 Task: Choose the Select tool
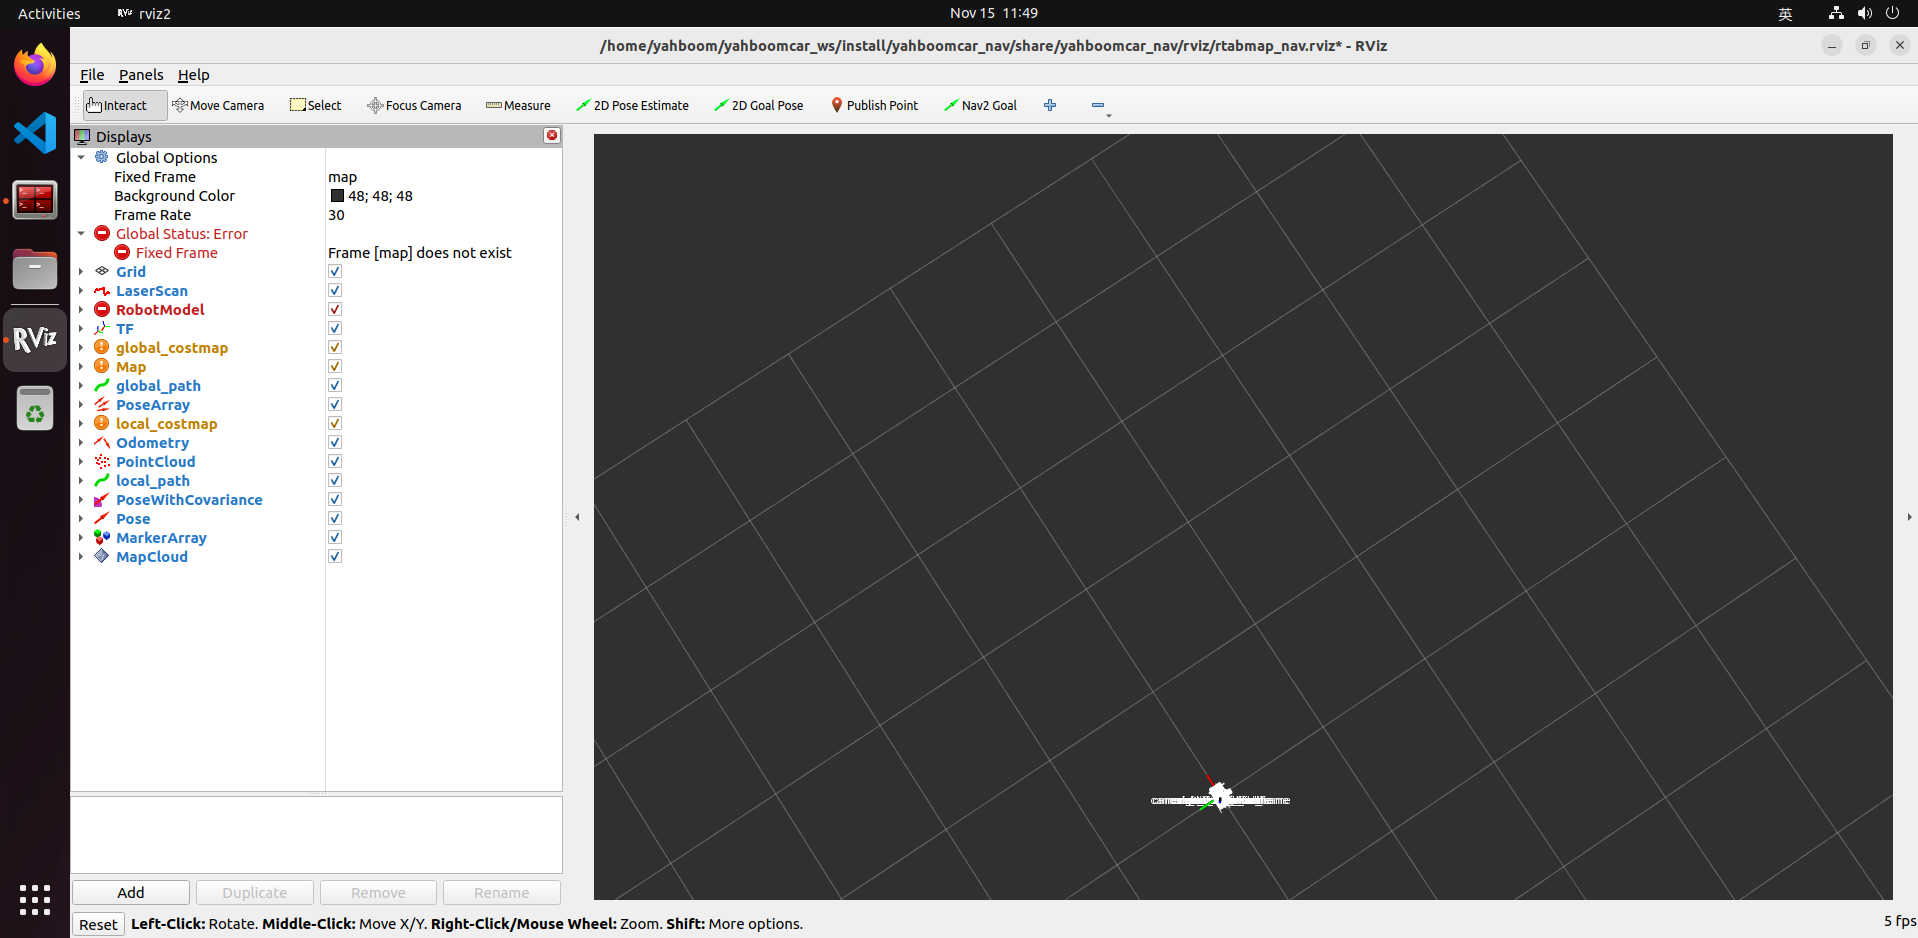click(x=316, y=105)
